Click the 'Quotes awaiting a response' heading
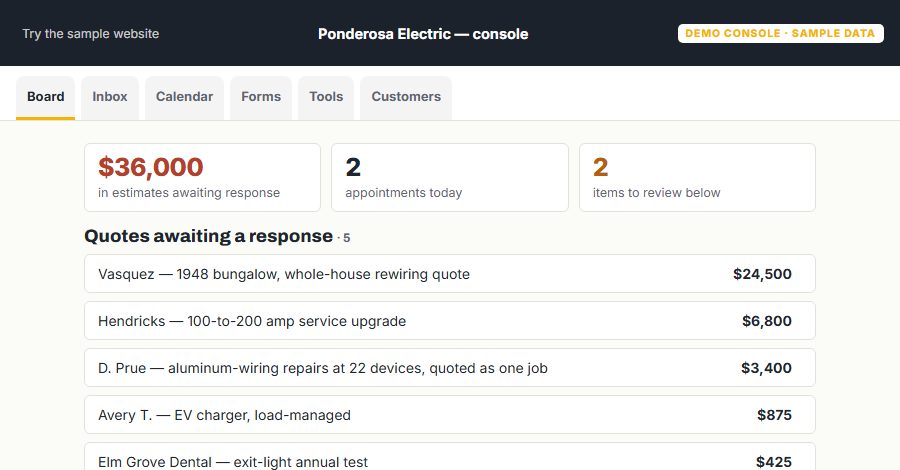This screenshot has width=900, height=470. click(x=208, y=236)
